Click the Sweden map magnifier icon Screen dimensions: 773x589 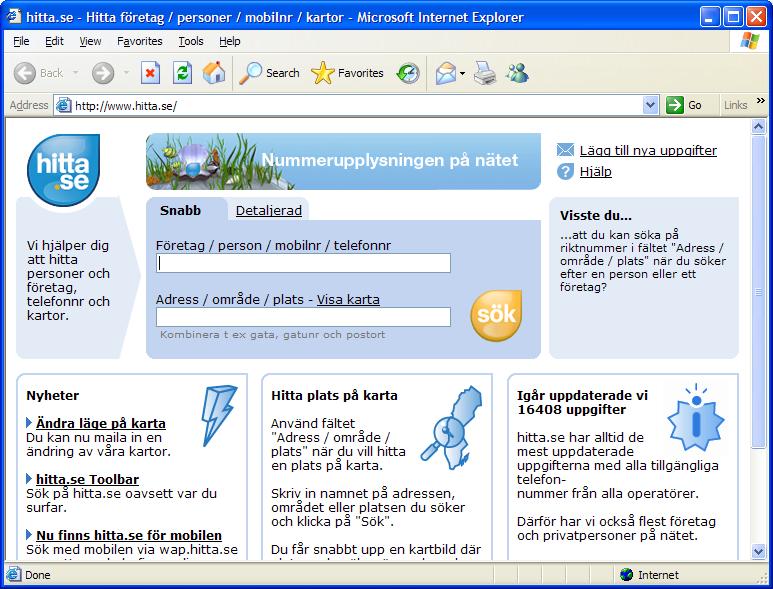point(451,427)
